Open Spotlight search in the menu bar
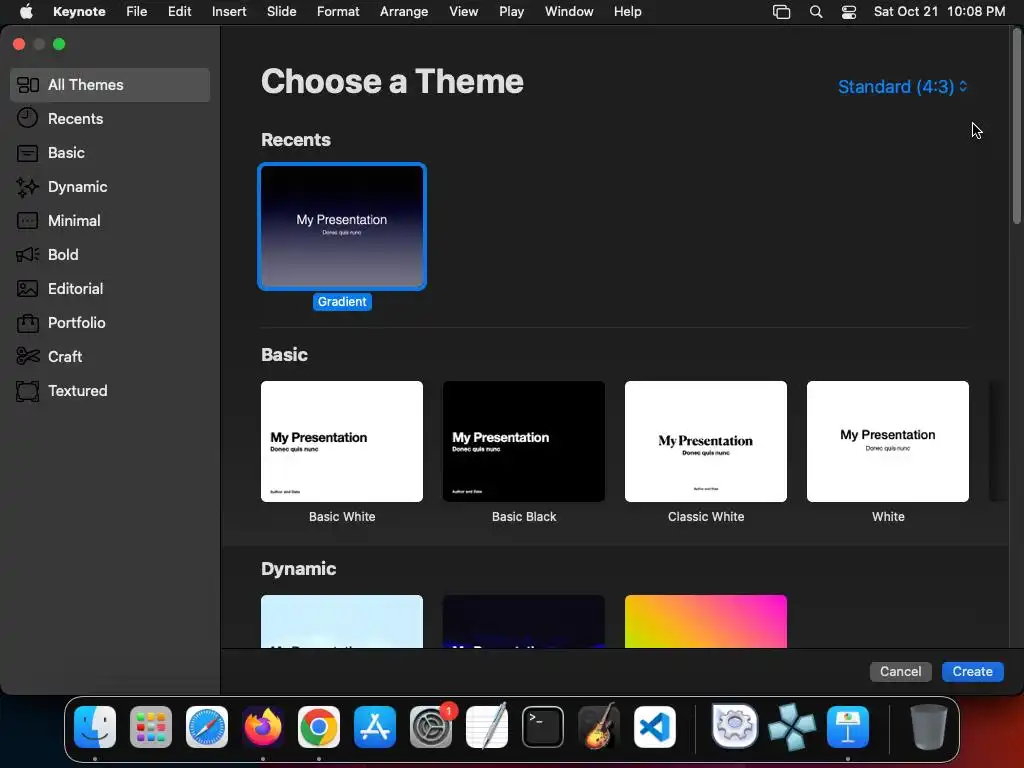This screenshot has height=768, width=1024. tap(816, 12)
